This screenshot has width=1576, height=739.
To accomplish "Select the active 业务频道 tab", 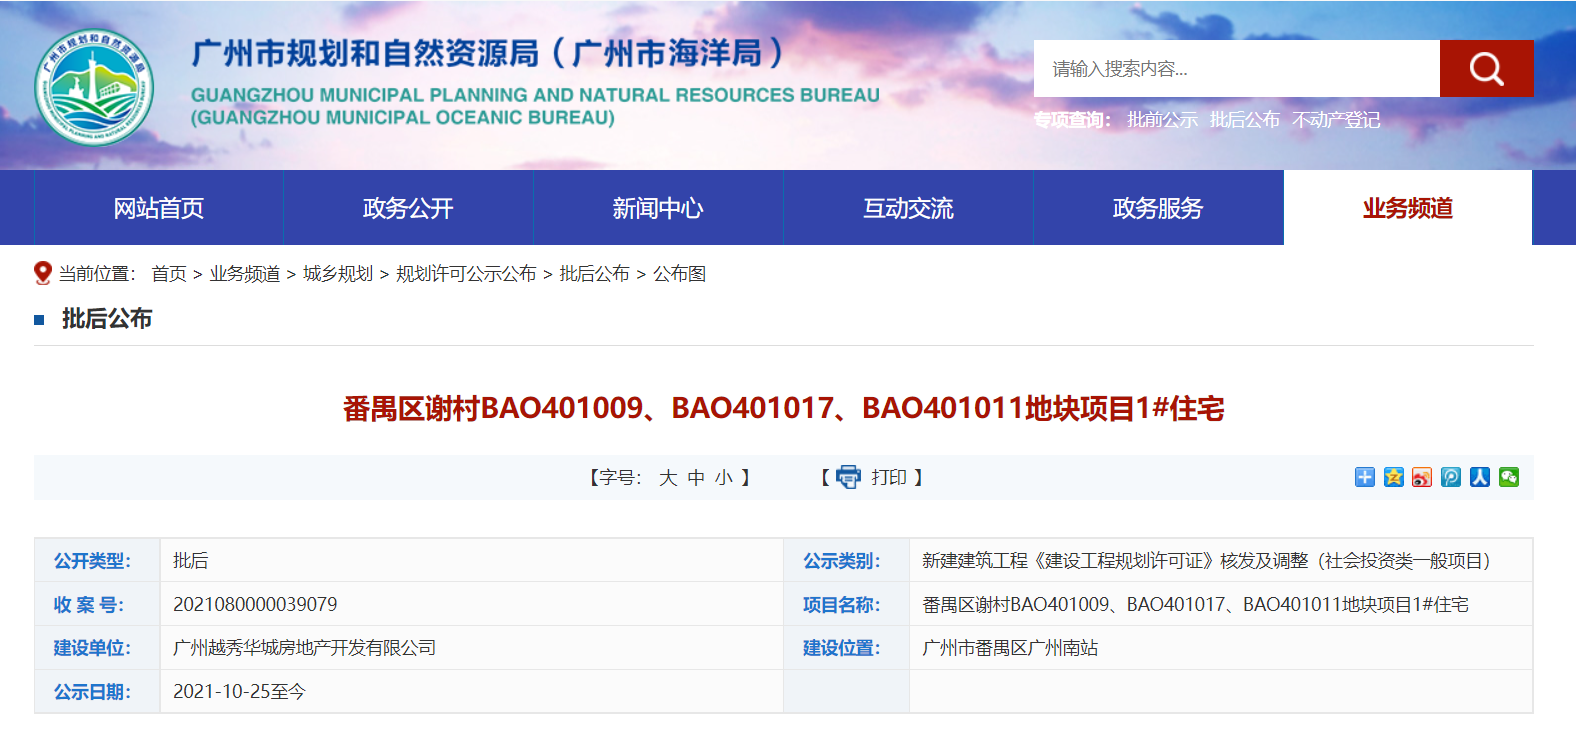I will pyautogui.click(x=1408, y=208).
